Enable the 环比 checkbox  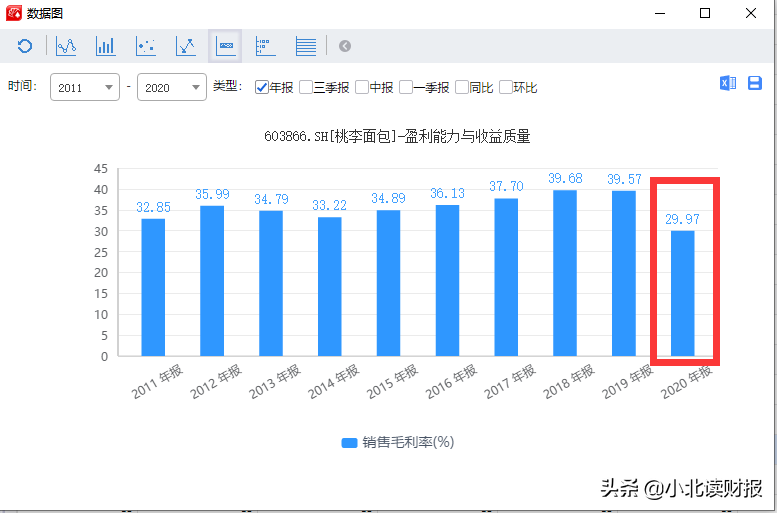coord(505,88)
